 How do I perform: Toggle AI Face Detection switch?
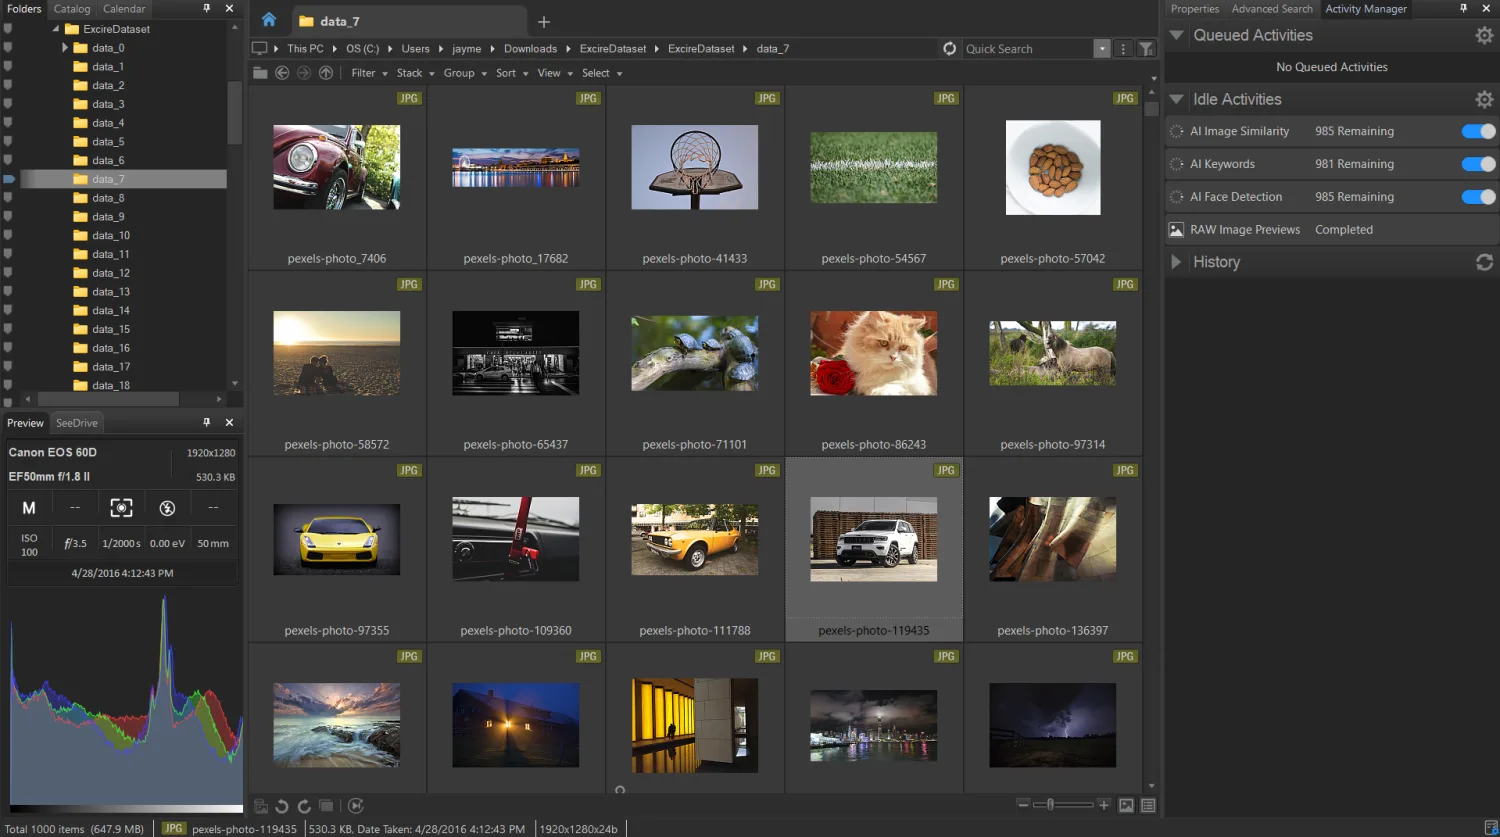pyautogui.click(x=1478, y=197)
